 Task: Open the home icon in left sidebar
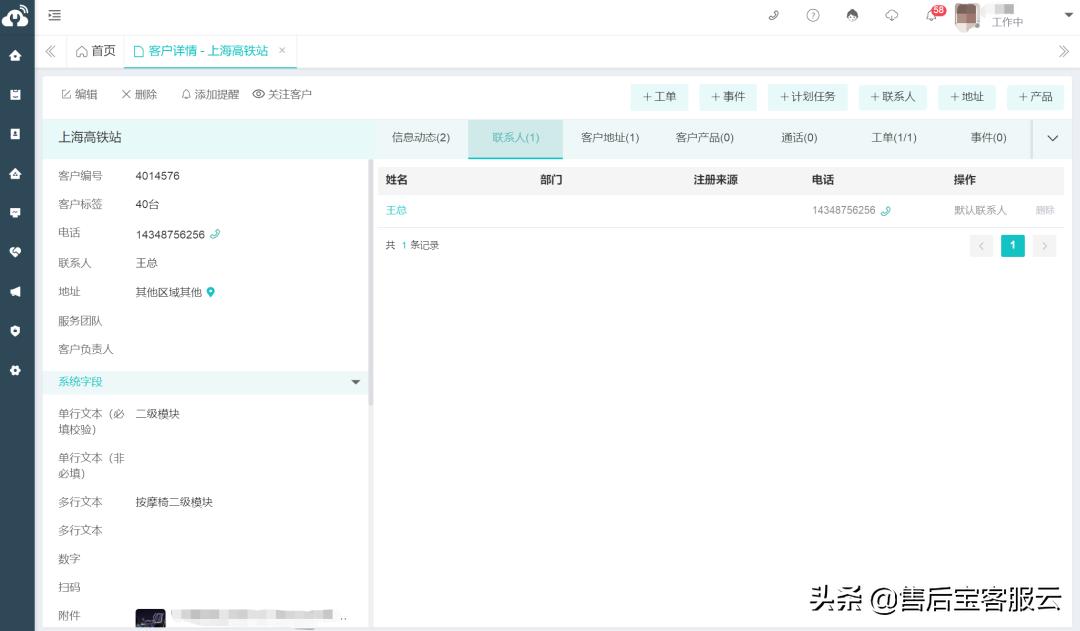(15, 55)
